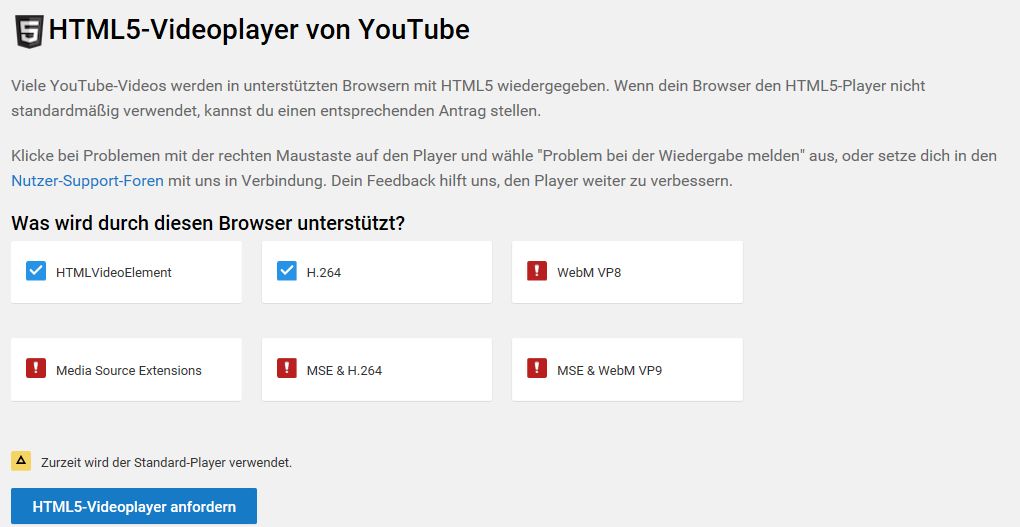
Task: Click the HTML5 shield logo icon
Action: click(x=29, y=31)
